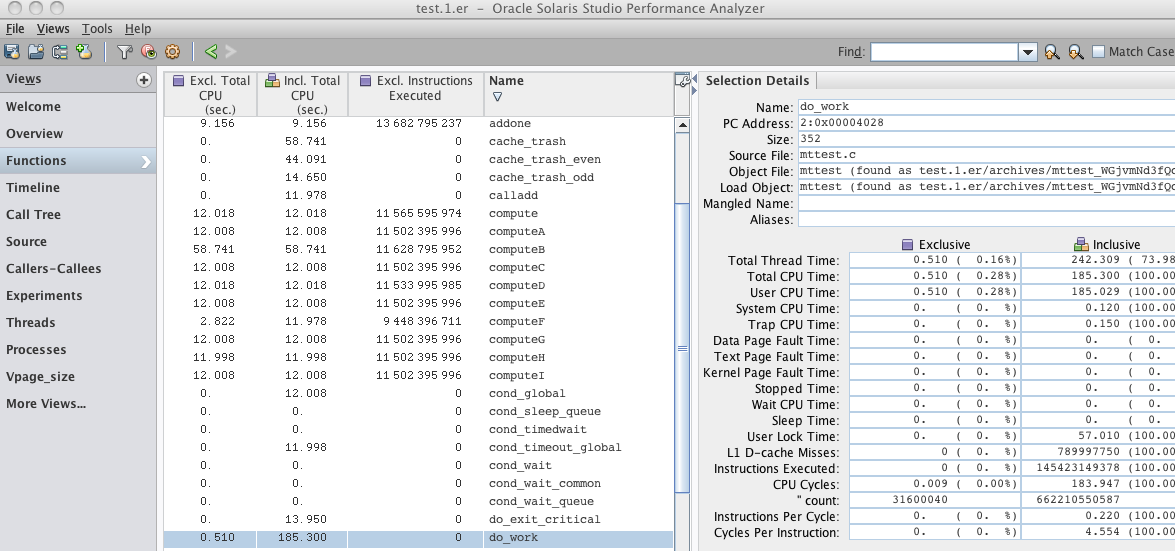Viewport: 1175px width, 551px height.
Task: Select the do_exit_critical row
Action: [418, 519]
